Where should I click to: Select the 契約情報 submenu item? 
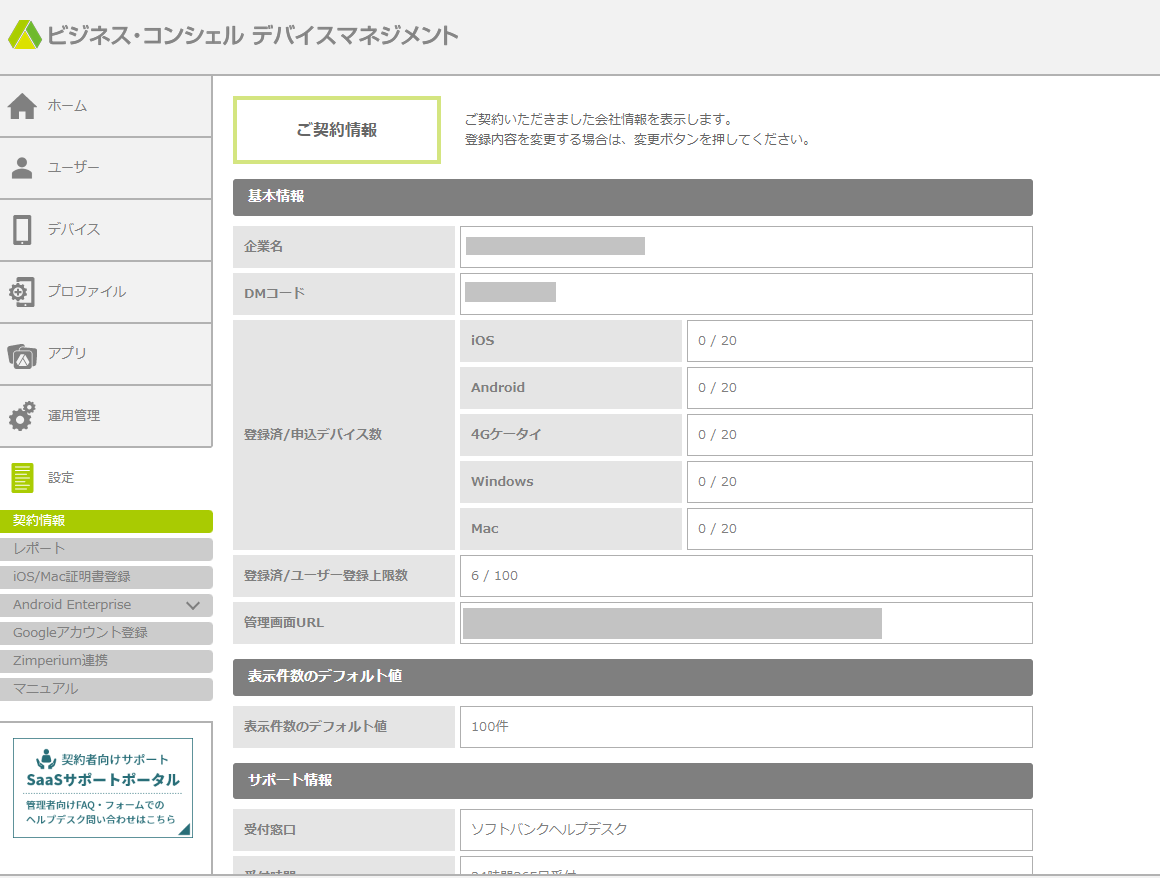(x=106, y=521)
